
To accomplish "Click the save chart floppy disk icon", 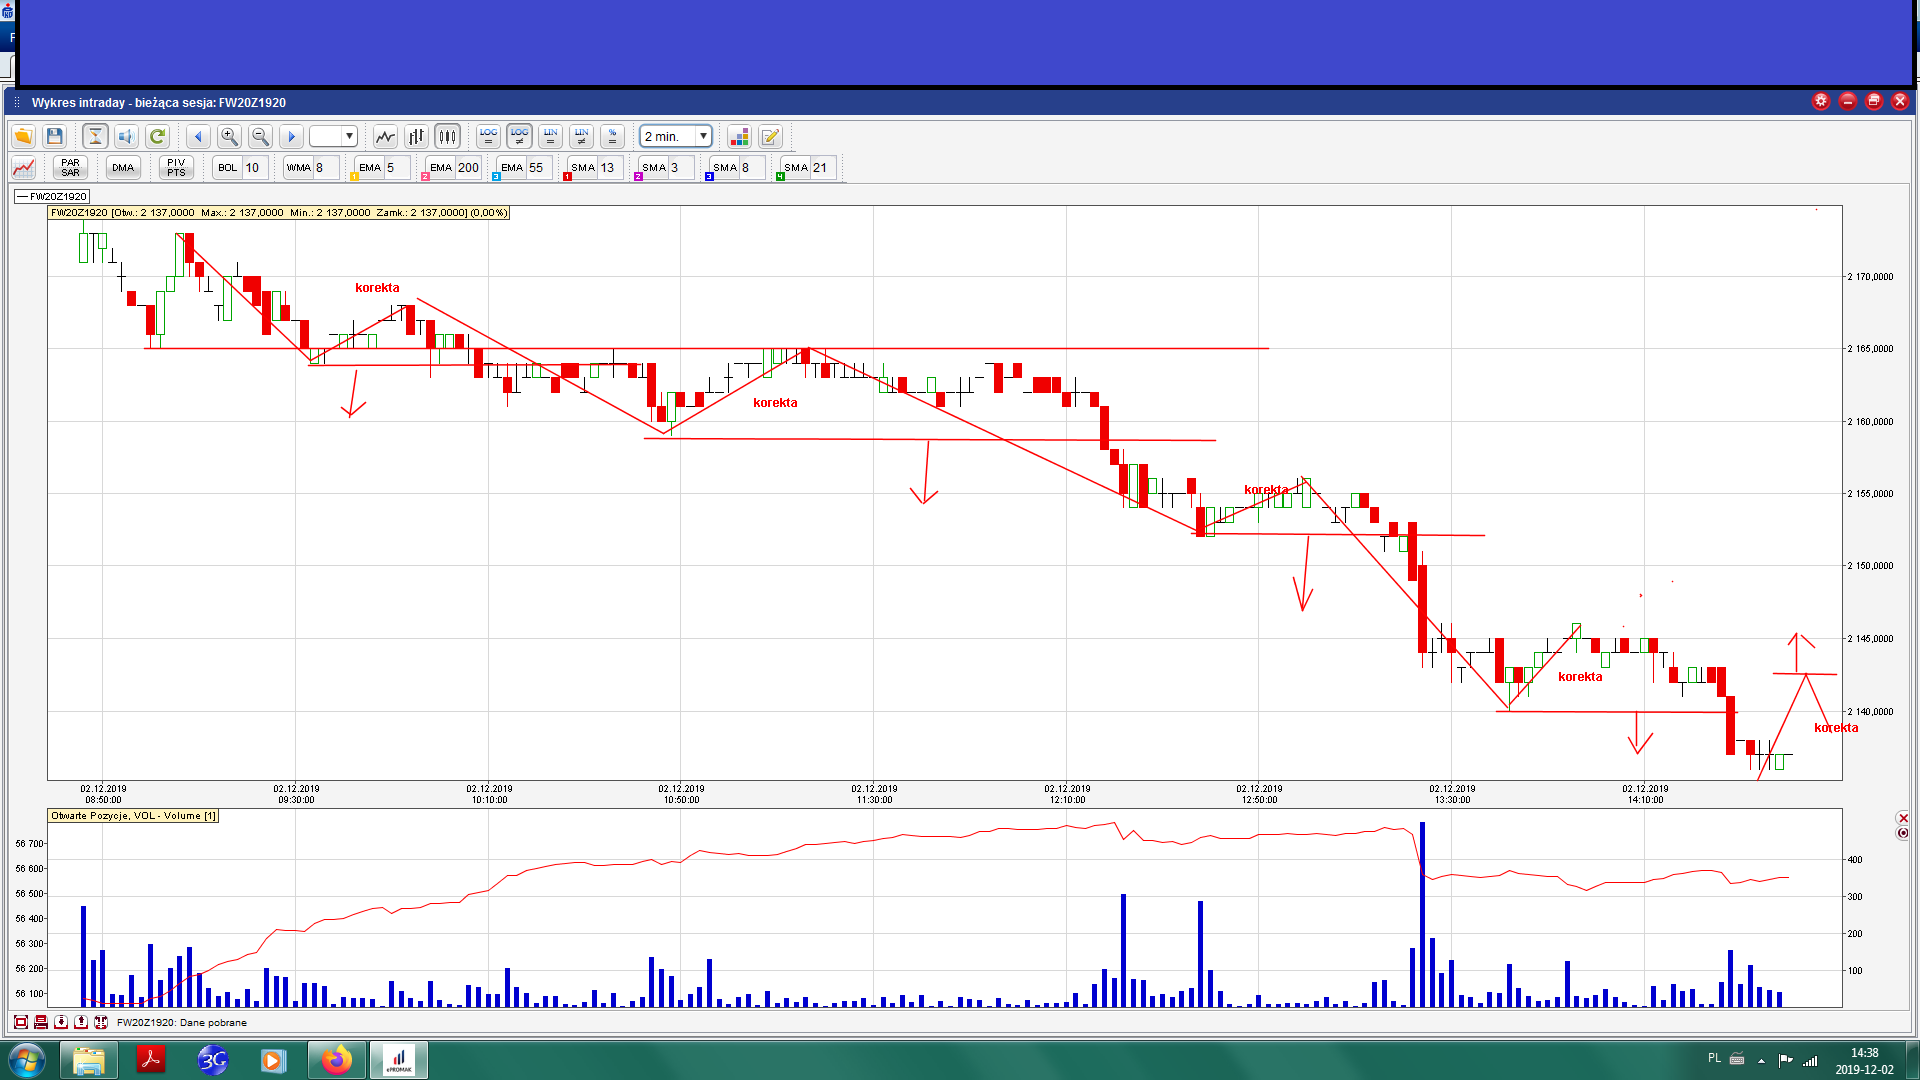I will tap(55, 136).
